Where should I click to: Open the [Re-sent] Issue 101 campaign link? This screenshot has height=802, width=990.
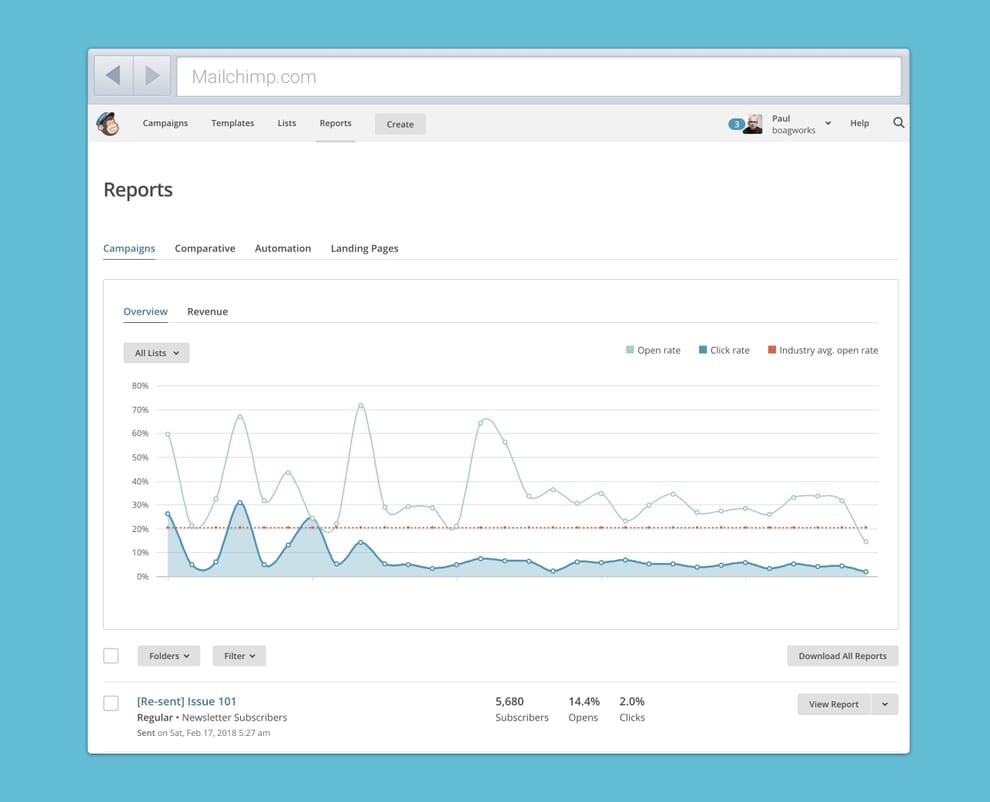(186, 701)
